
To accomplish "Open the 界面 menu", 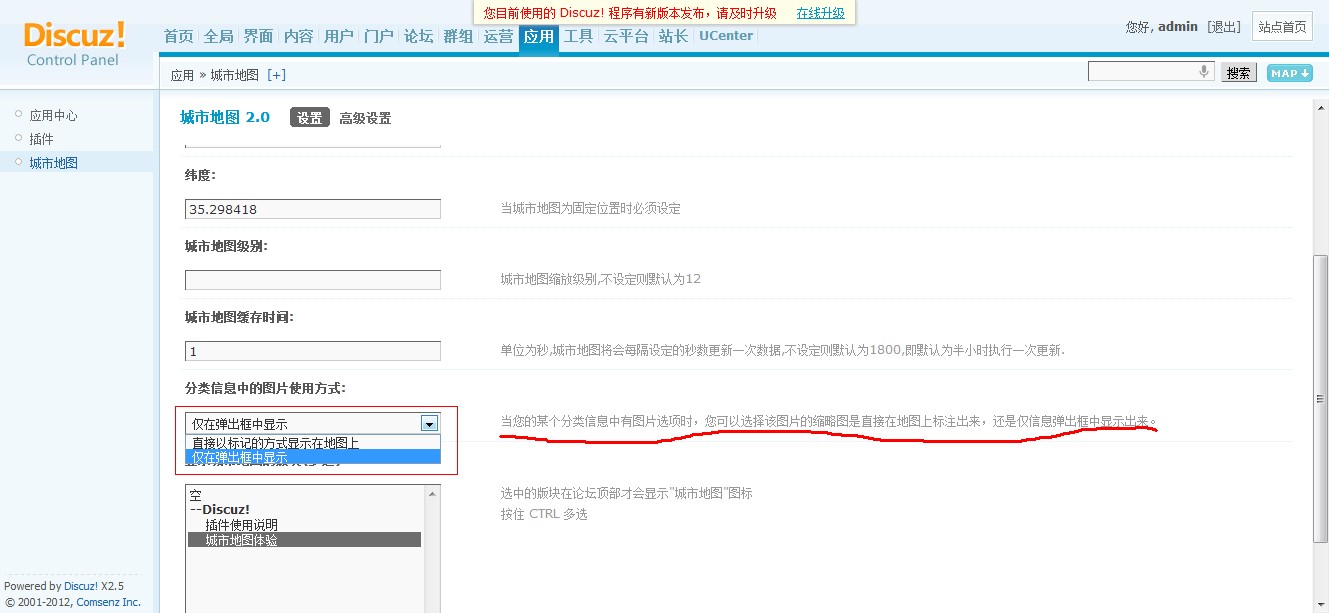I will point(259,36).
